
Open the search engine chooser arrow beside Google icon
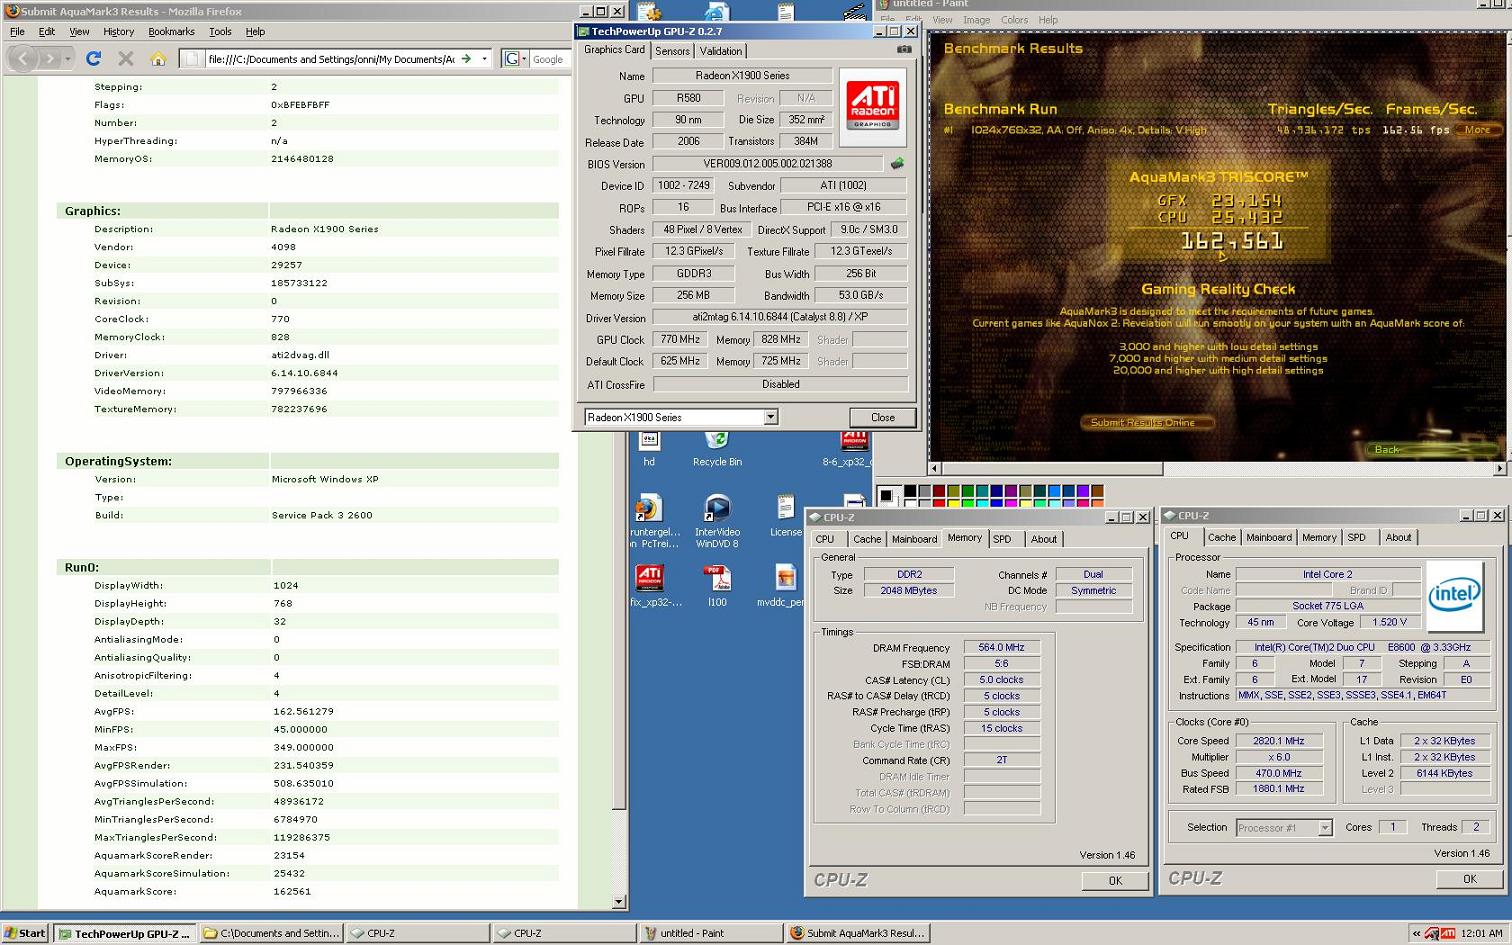click(524, 59)
